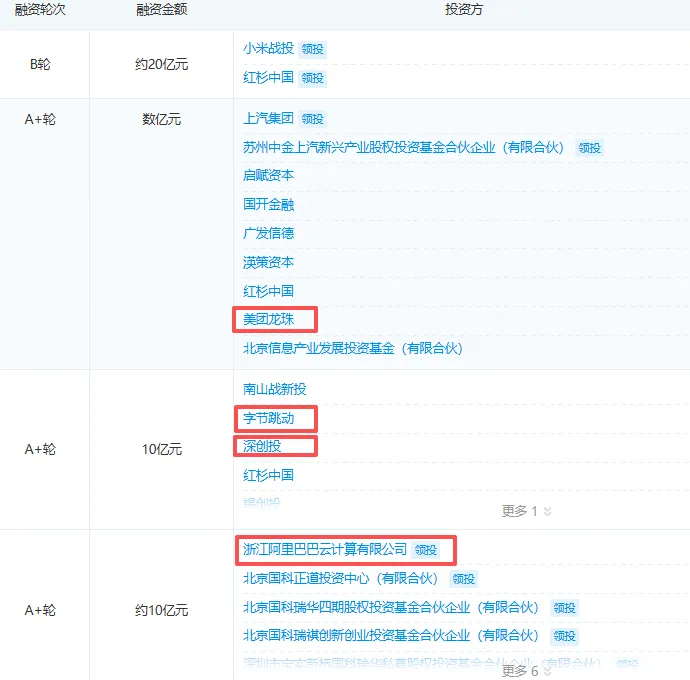This screenshot has height=680, width=690.
Task: Open 北京国科正道投资中心（有限合伙）link
Action: tap(341, 578)
